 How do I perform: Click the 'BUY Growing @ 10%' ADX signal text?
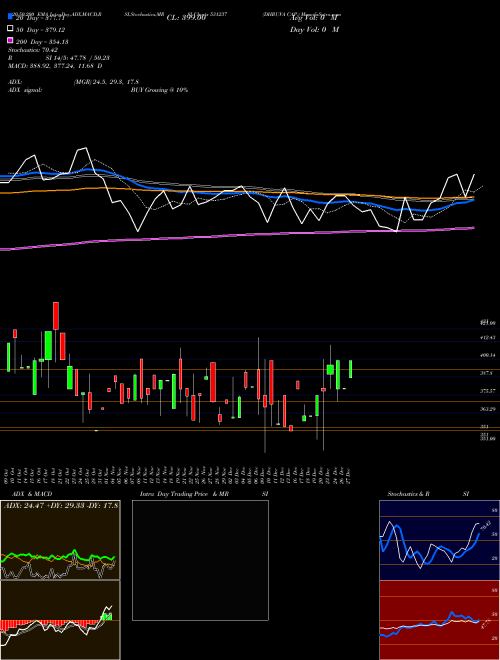[159, 90]
